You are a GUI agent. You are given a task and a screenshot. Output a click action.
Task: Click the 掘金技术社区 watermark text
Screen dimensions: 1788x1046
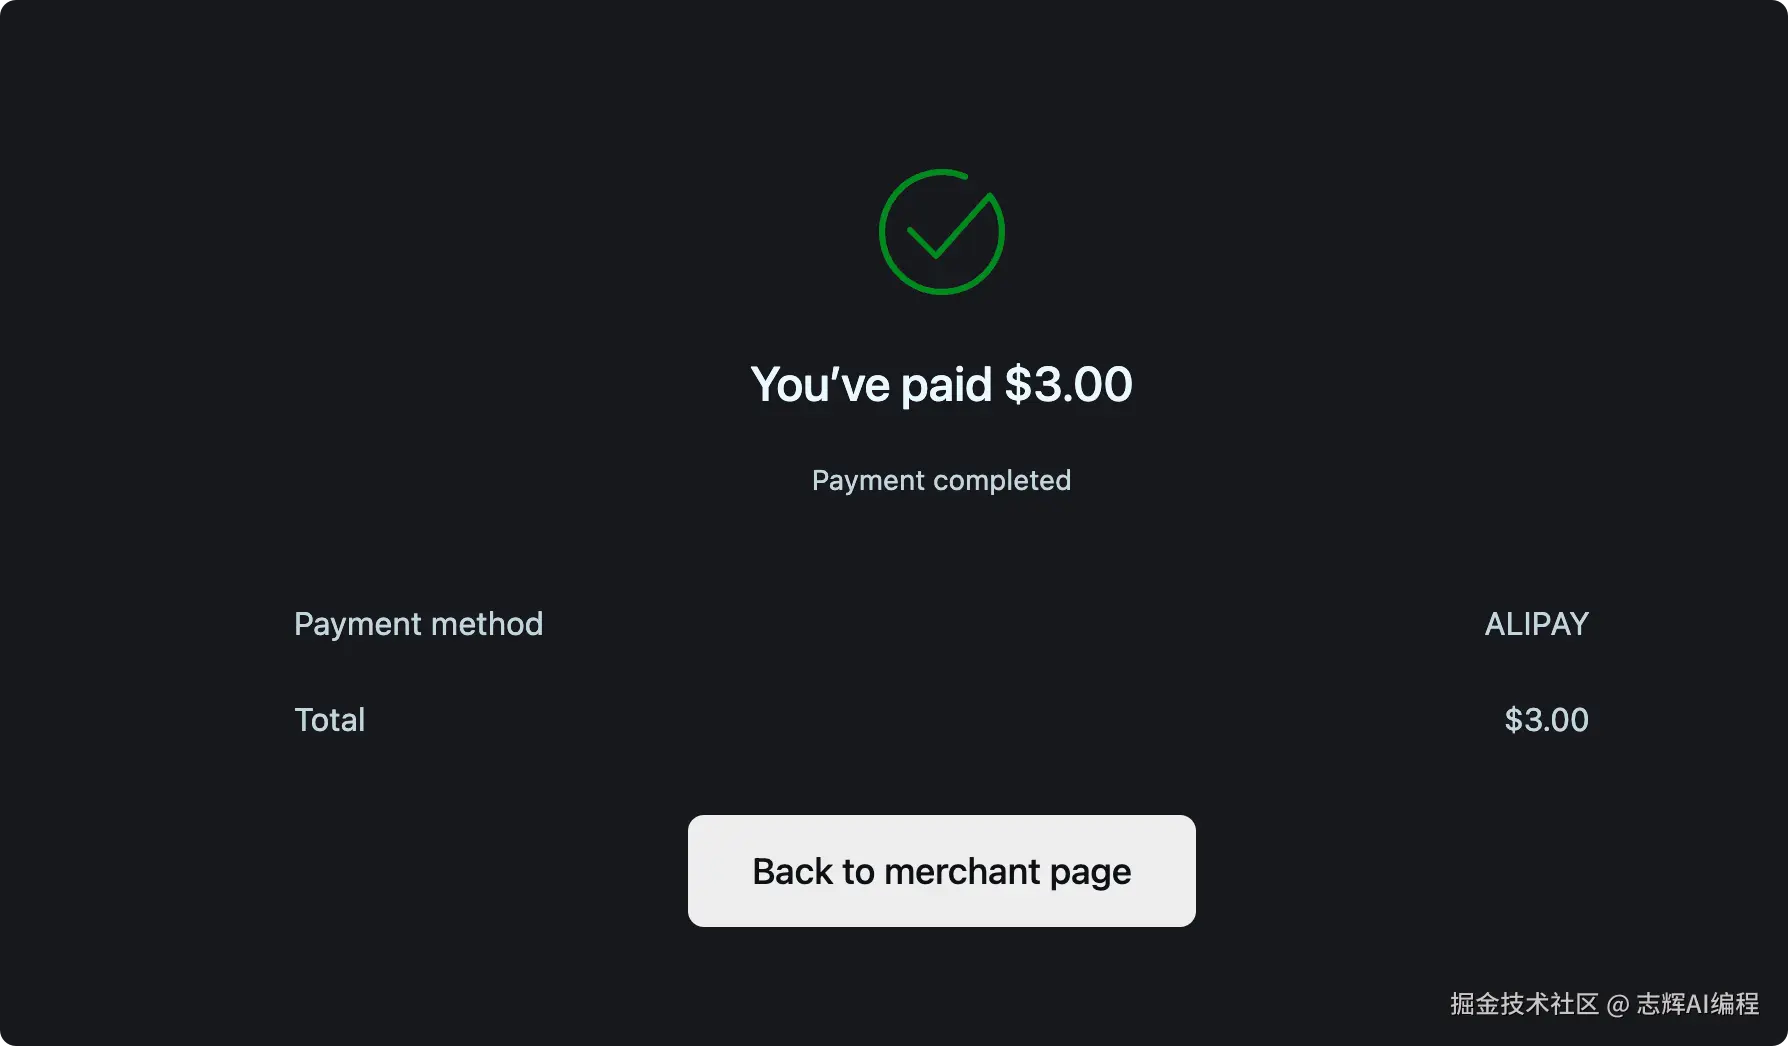[x=1524, y=1004]
